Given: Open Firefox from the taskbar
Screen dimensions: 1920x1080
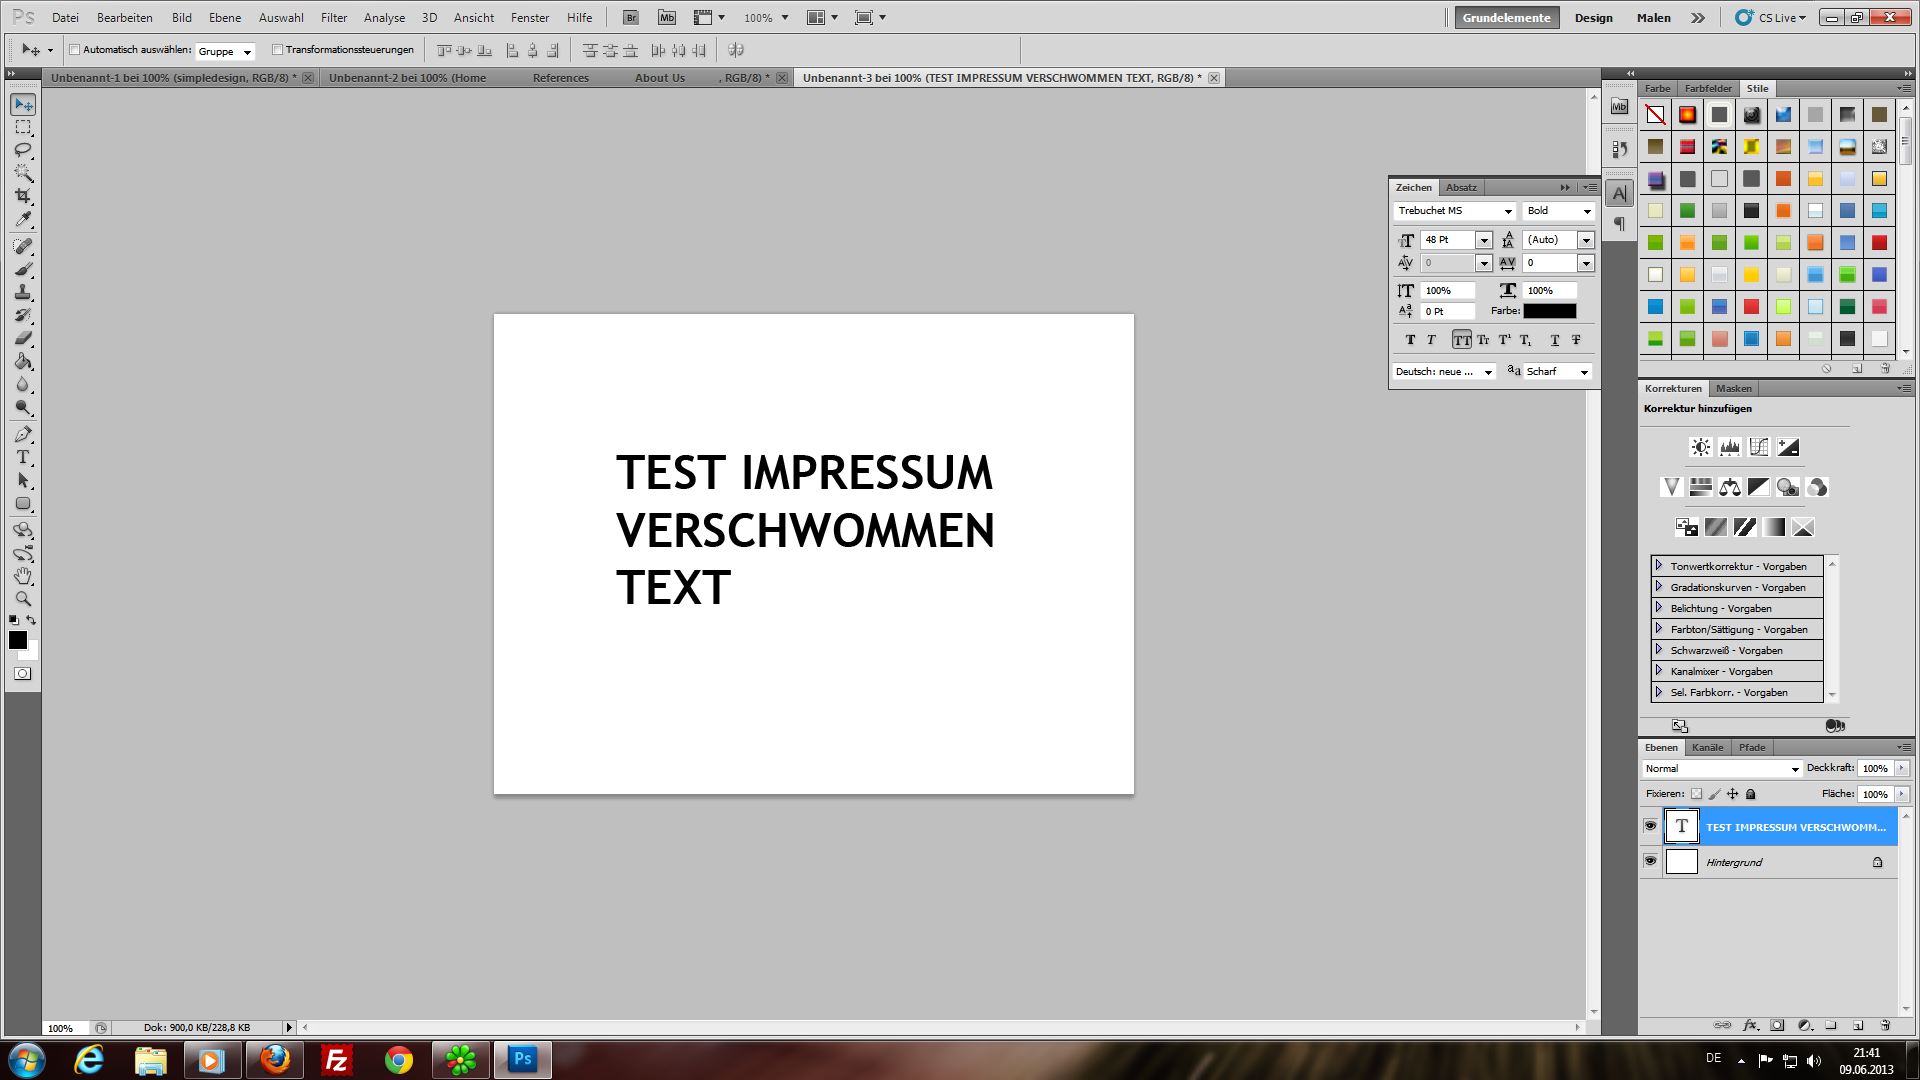Looking at the screenshot, I should 274,1059.
